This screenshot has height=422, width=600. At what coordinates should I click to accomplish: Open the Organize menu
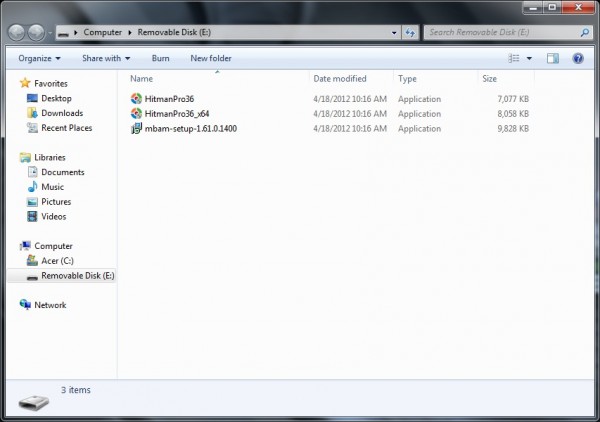[39, 58]
